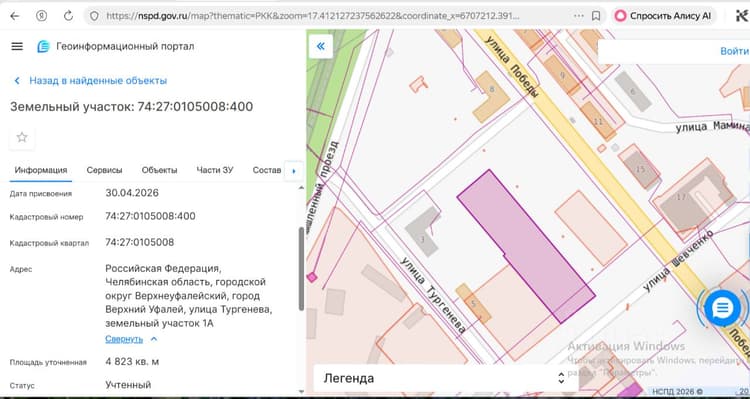Click the scrollbar down arrow in info panel

tap(301, 391)
